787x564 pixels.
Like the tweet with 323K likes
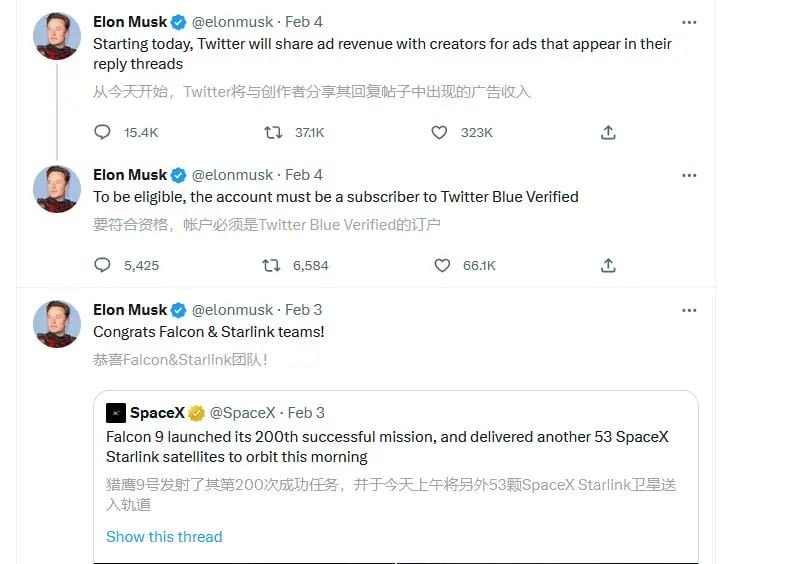(x=439, y=132)
